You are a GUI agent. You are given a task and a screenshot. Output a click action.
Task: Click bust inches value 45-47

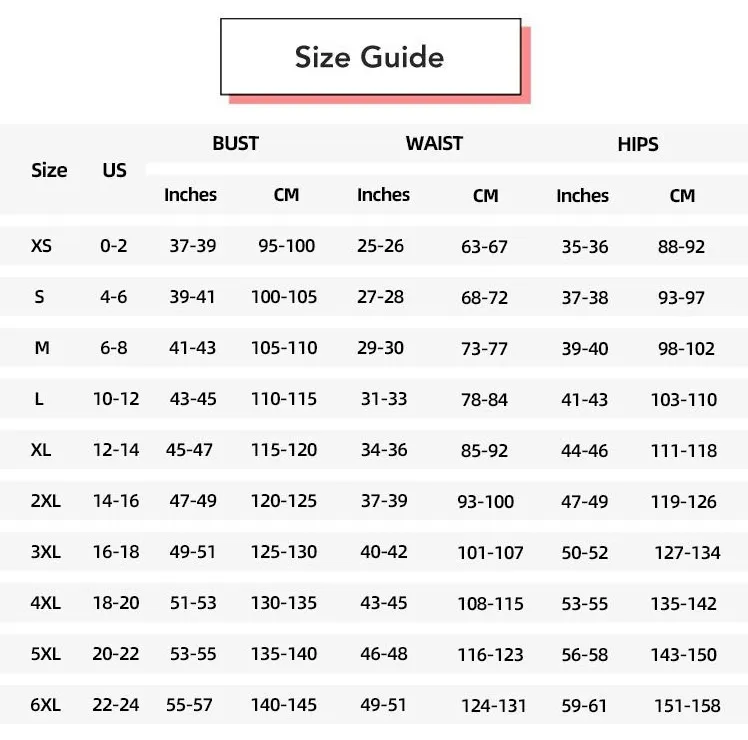click(189, 450)
